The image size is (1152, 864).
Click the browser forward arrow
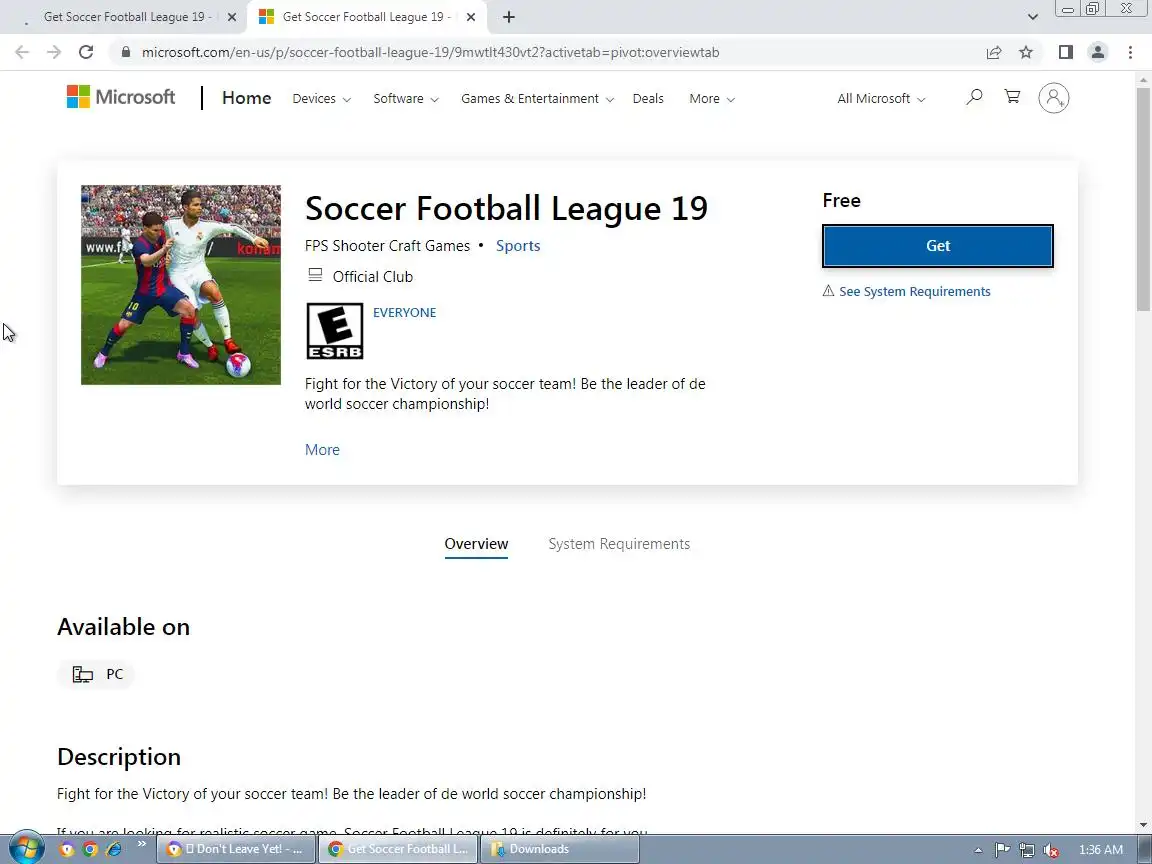(54, 52)
